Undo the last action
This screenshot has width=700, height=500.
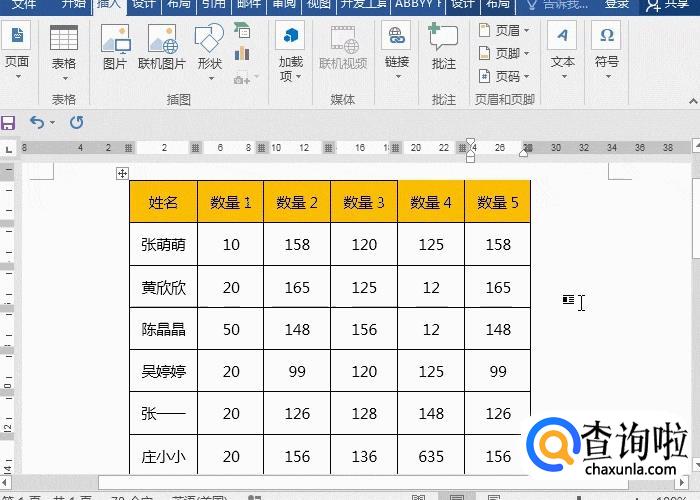pos(37,122)
